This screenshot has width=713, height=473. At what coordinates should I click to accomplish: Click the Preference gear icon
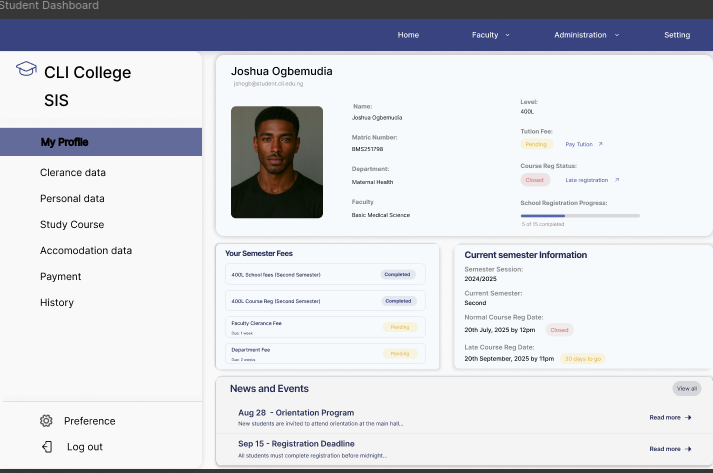pyautogui.click(x=46, y=421)
